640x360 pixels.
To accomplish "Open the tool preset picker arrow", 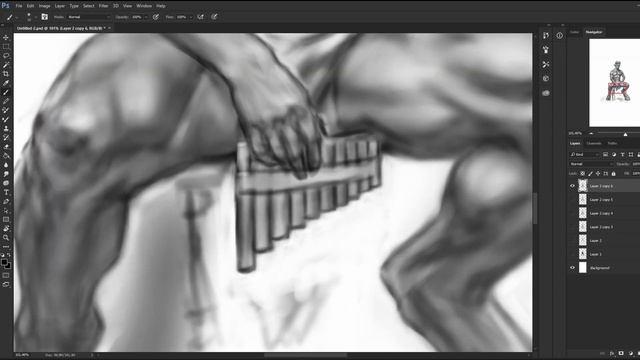I will [17, 17].
